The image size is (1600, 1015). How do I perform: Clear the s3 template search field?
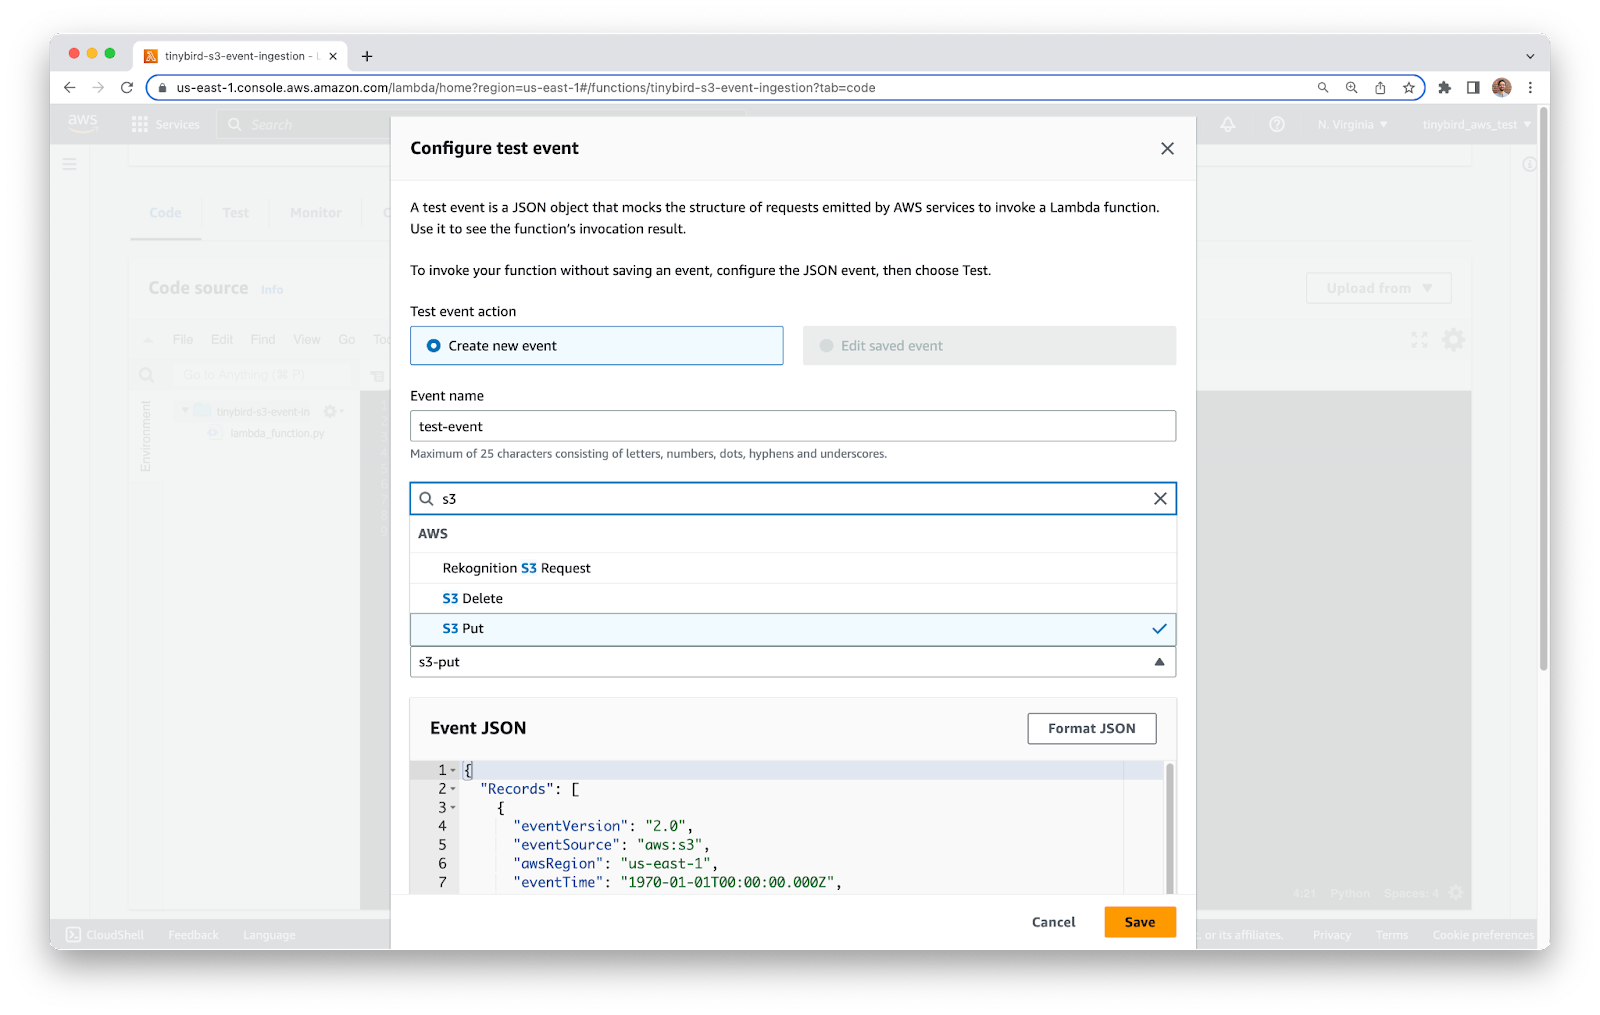click(x=1160, y=499)
